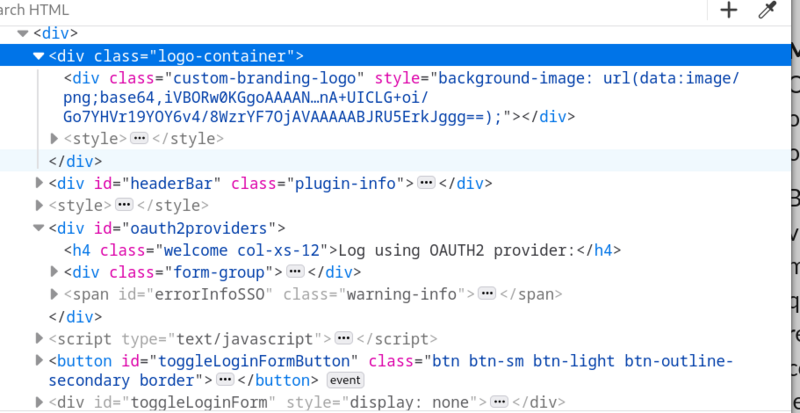Click the ellipsis badge in errorInfoSSO span
This screenshot has width=800, height=413.
487,294
